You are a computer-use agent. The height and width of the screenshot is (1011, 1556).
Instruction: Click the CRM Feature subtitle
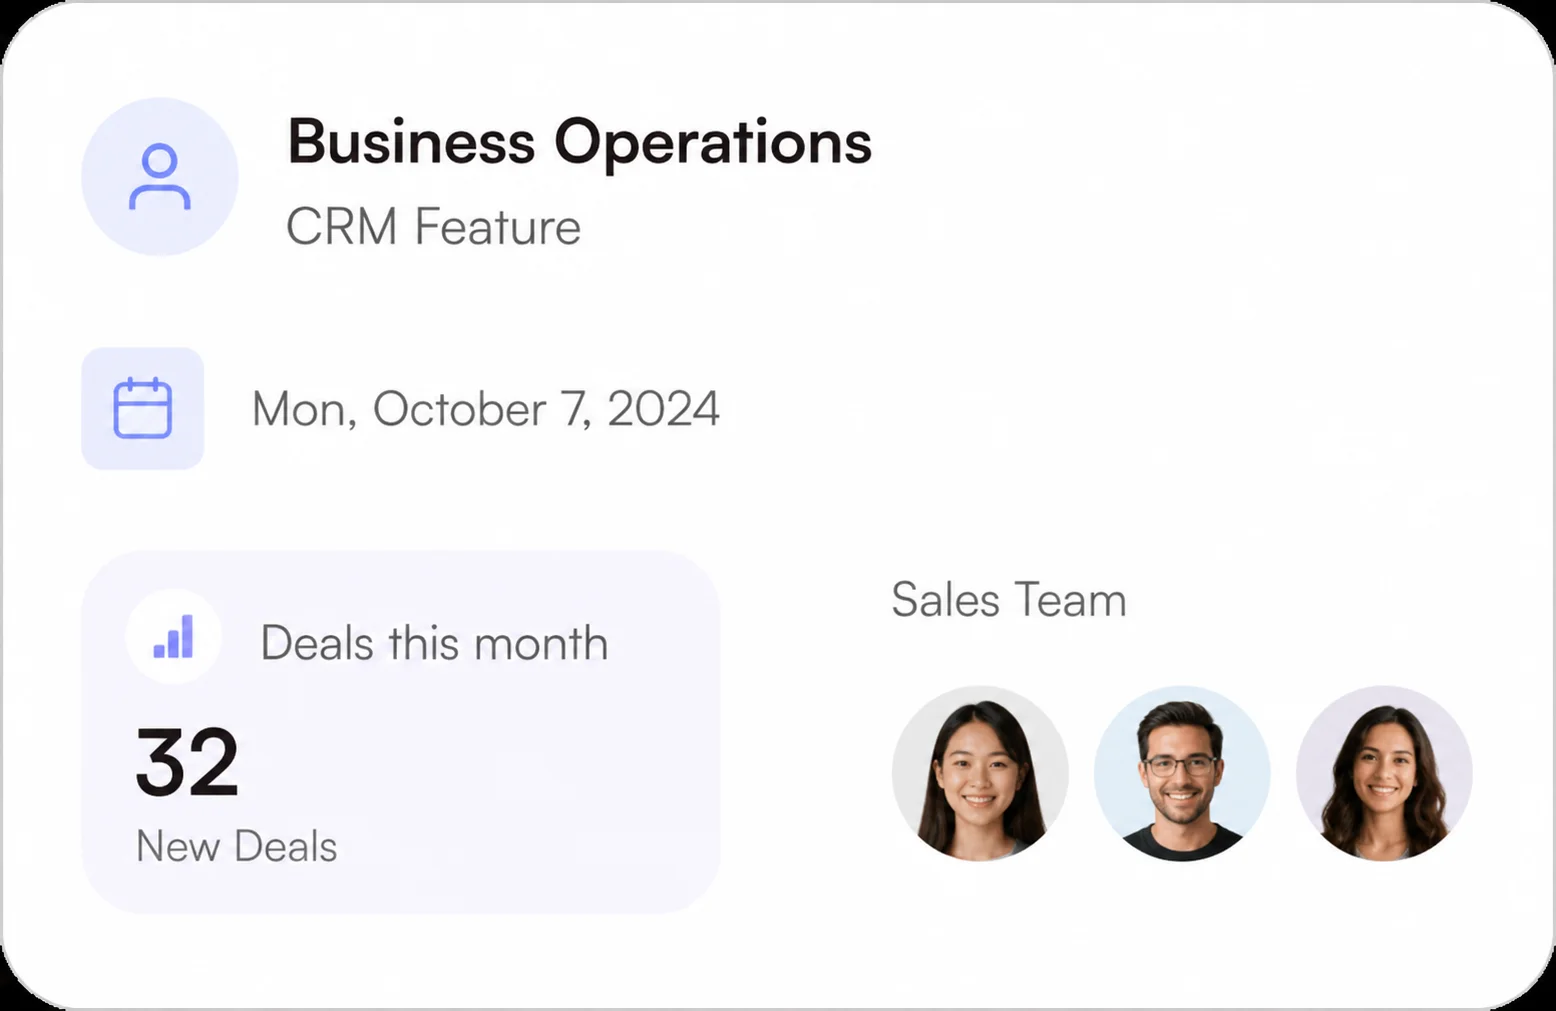point(433,227)
